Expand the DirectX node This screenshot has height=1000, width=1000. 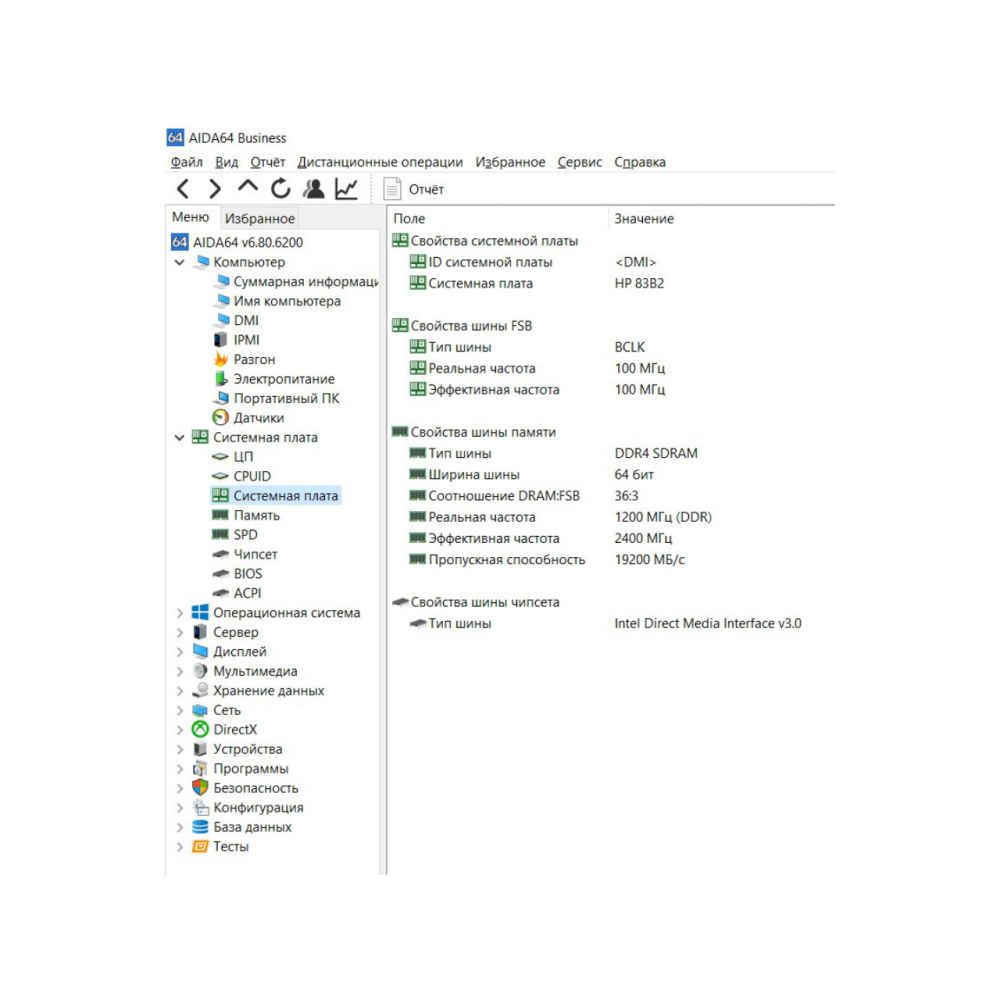180,730
